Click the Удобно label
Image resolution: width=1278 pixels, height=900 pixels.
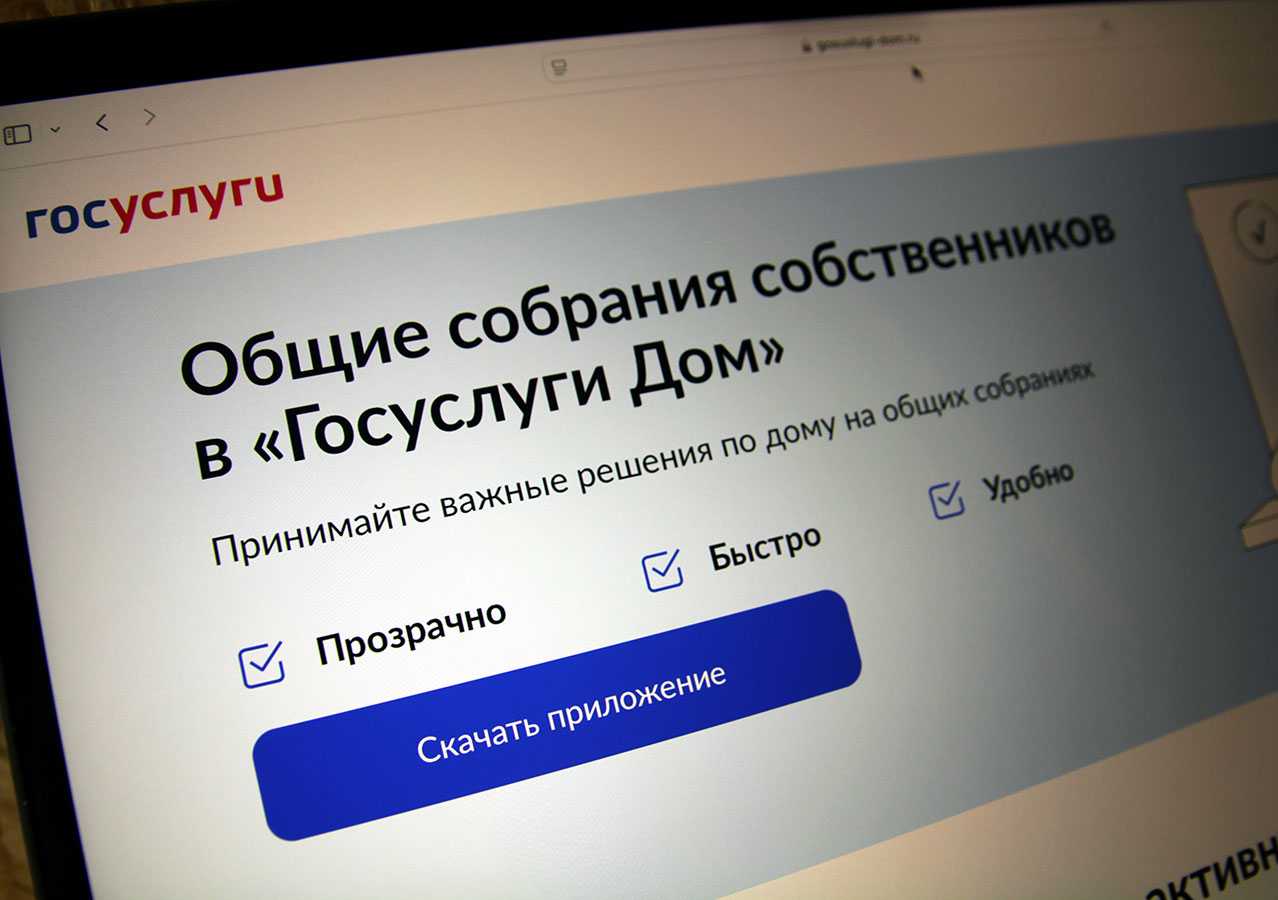pyautogui.click(x=1028, y=481)
